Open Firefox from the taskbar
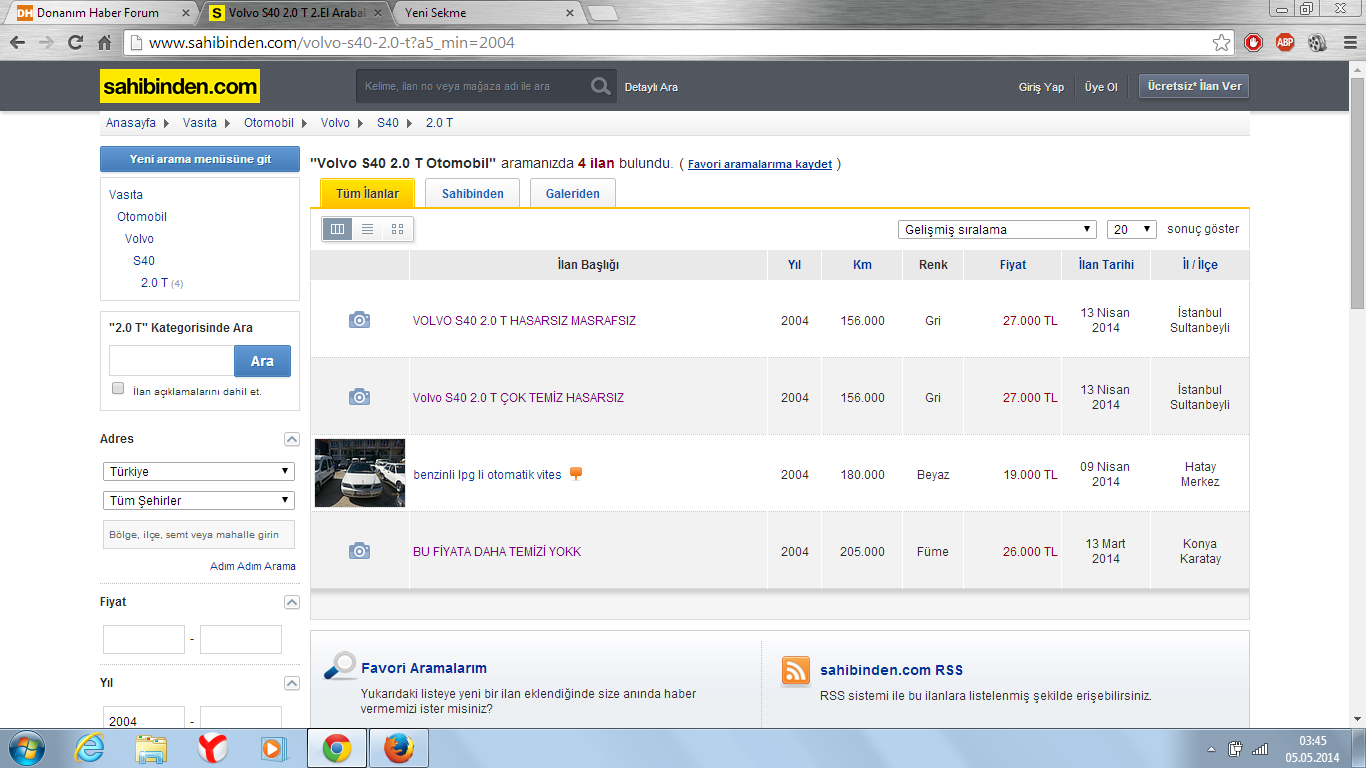The width and height of the screenshot is (1366, 768). coord(398,748)
